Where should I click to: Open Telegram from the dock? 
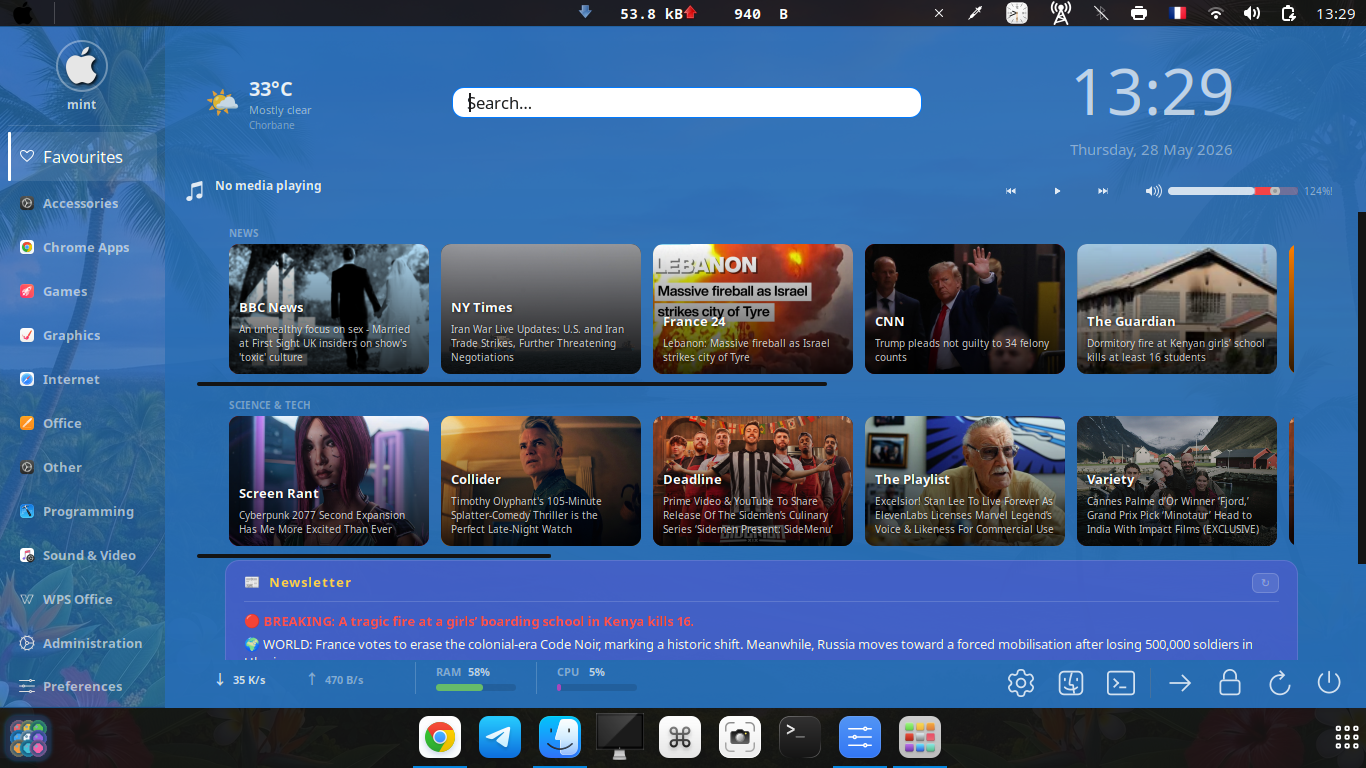pyautogui.click(x=500, y=738)
